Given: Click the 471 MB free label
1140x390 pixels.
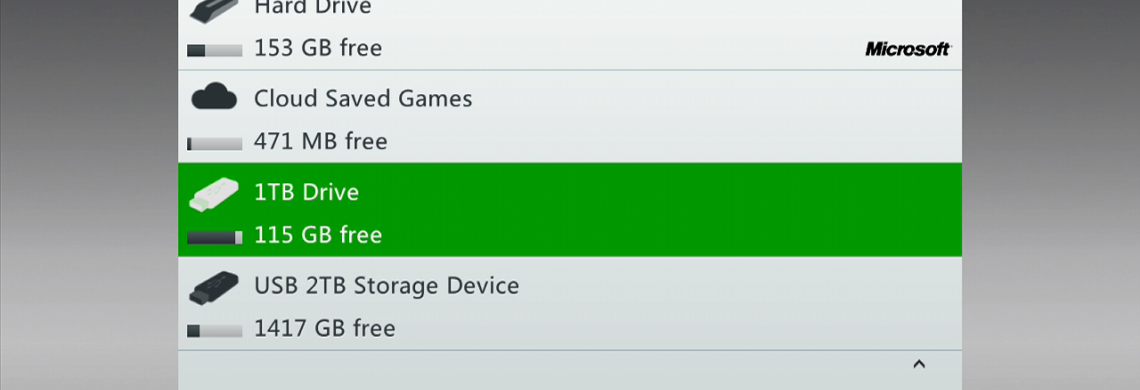Looking at the screenshot, I should click(x=321, y=141).
